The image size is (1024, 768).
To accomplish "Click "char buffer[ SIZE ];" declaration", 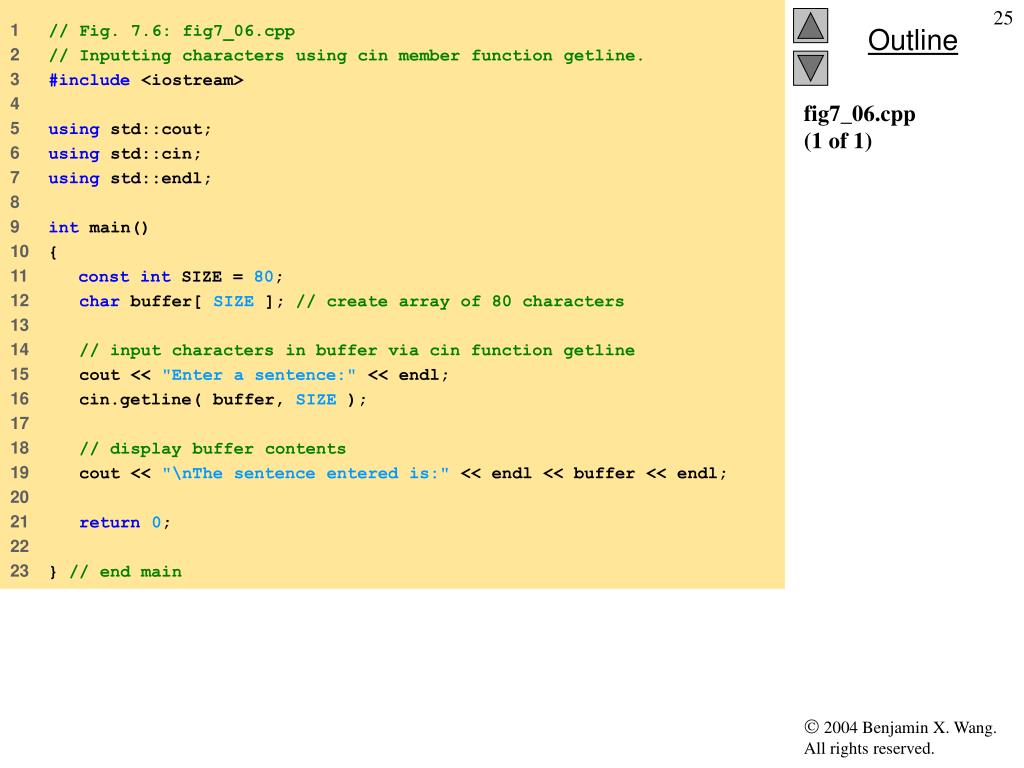I will (x=182, y=302).
